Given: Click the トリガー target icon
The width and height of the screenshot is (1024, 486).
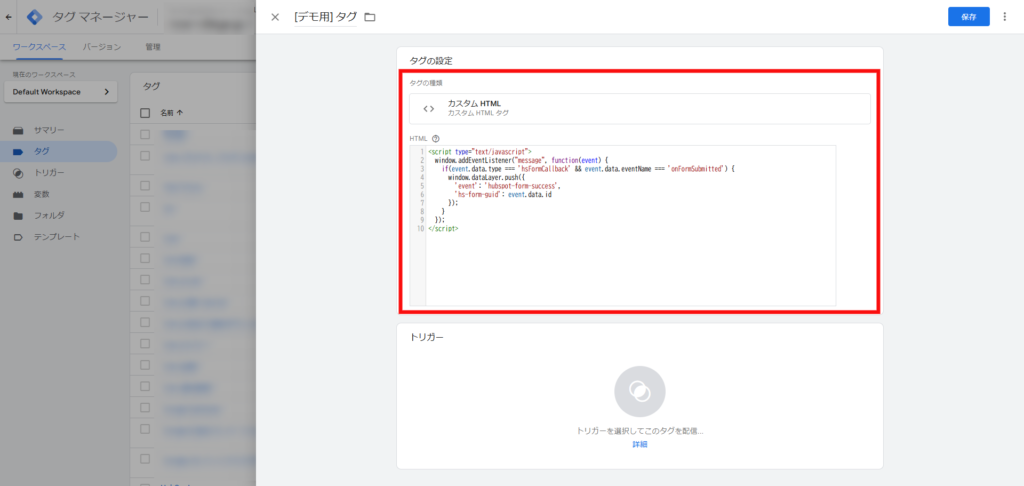Looking at the screenshot, I should click(18, 173).
